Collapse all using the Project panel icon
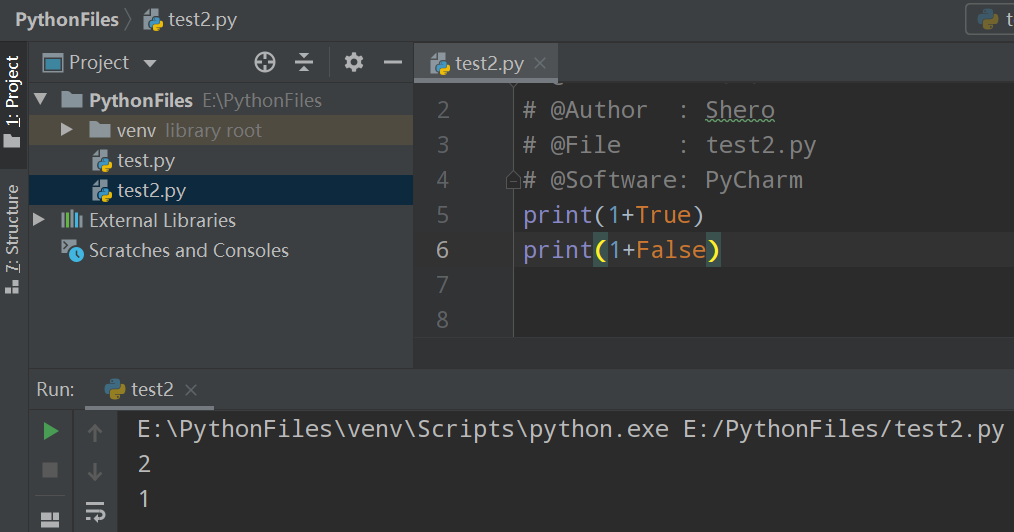Viewport: 1014px width, 532px height. pyautogui.click(x=304, y=63)
